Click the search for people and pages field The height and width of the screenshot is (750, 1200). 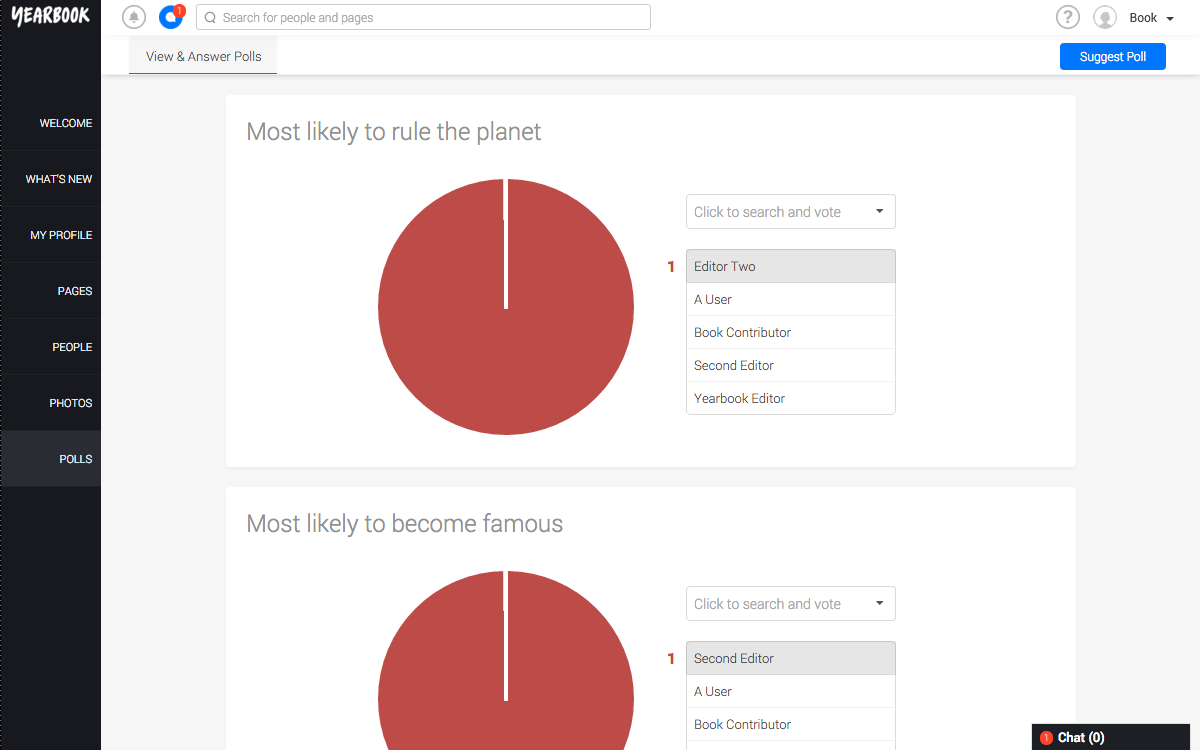coord(423,17)
